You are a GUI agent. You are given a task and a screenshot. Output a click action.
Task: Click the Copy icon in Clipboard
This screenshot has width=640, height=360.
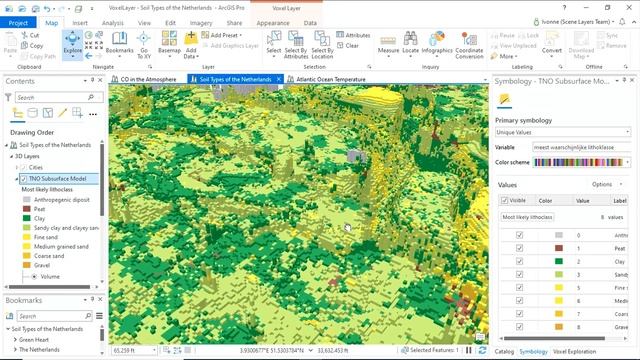tap(24, 45)
